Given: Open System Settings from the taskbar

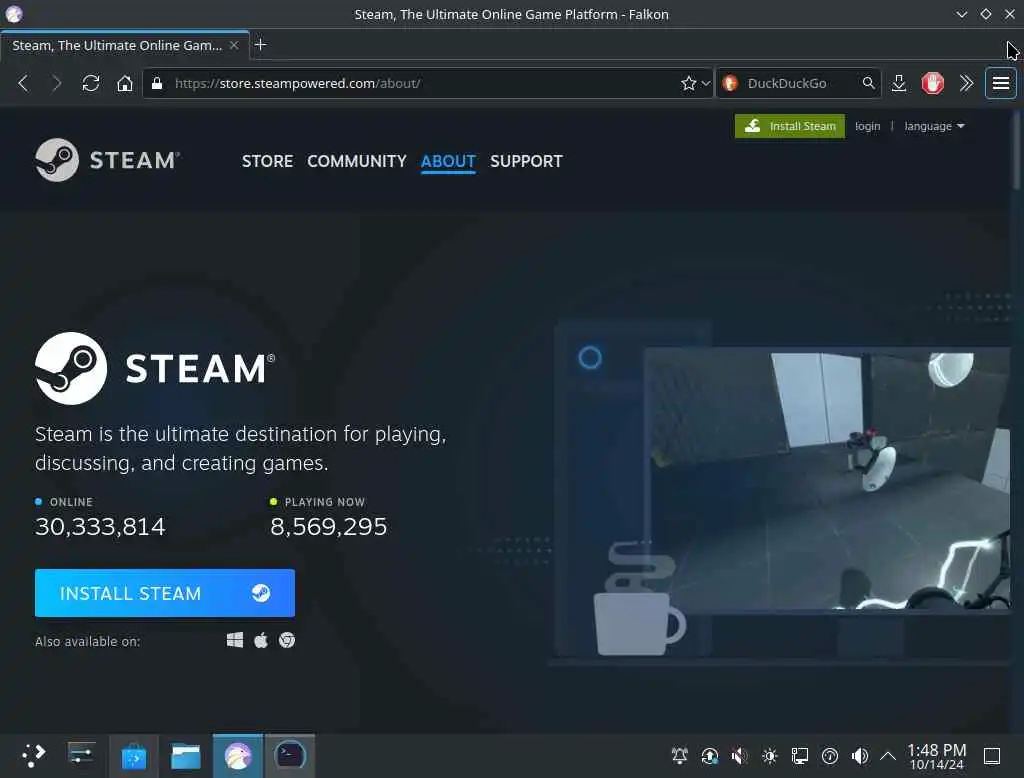Looking at the screenshot, I should pos(81,756).
